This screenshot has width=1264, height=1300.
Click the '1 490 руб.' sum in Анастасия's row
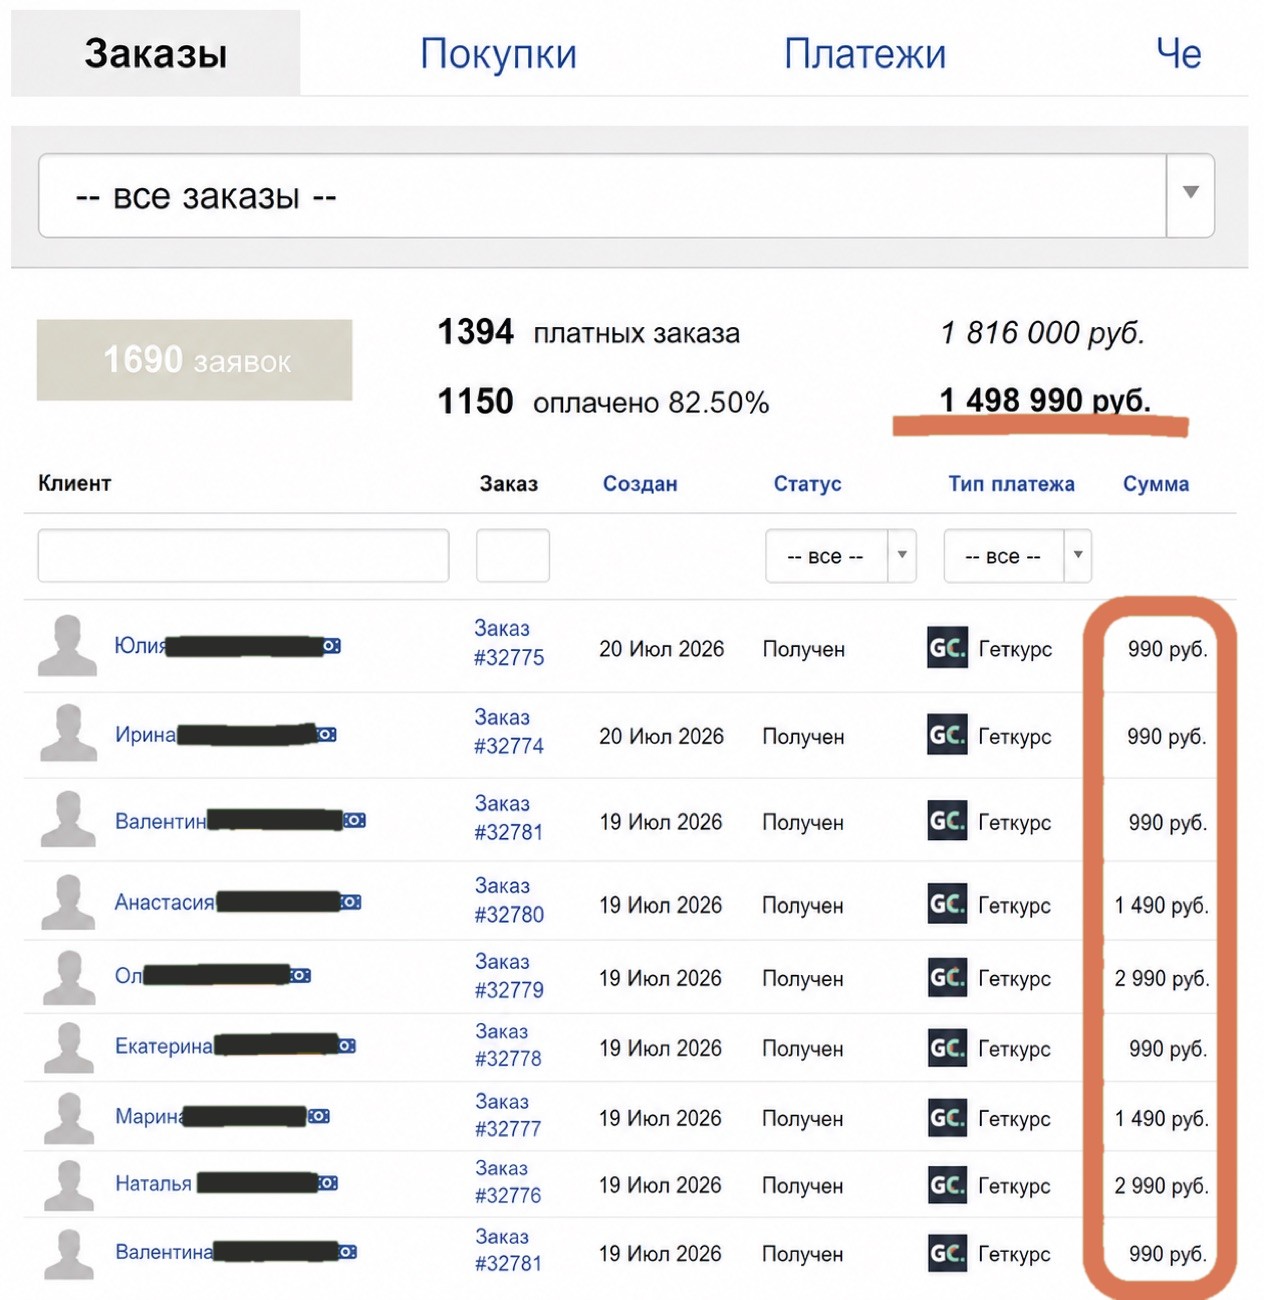coord(1162,905)
